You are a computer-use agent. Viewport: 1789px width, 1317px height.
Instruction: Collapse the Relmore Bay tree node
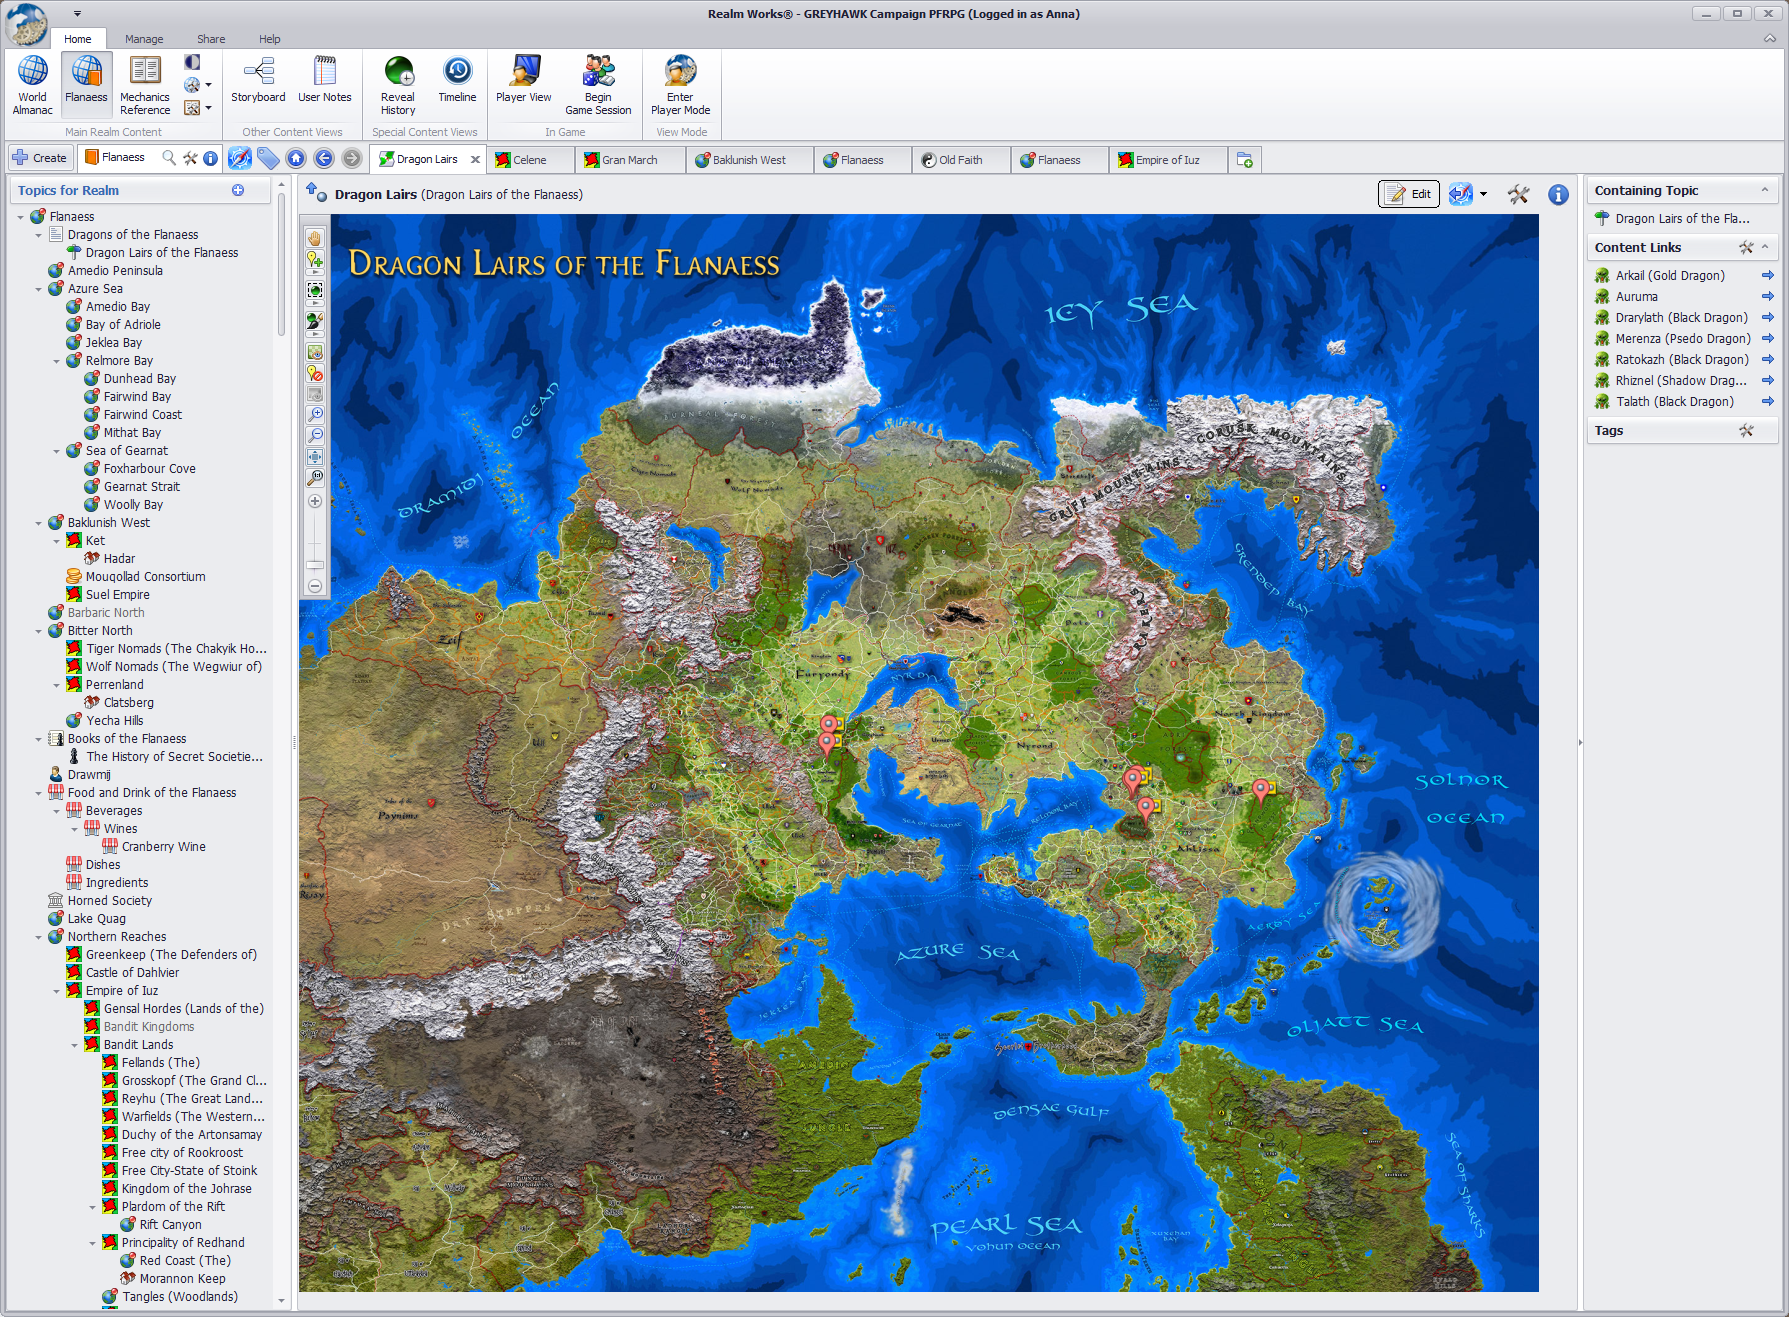[x=57, y=361]
